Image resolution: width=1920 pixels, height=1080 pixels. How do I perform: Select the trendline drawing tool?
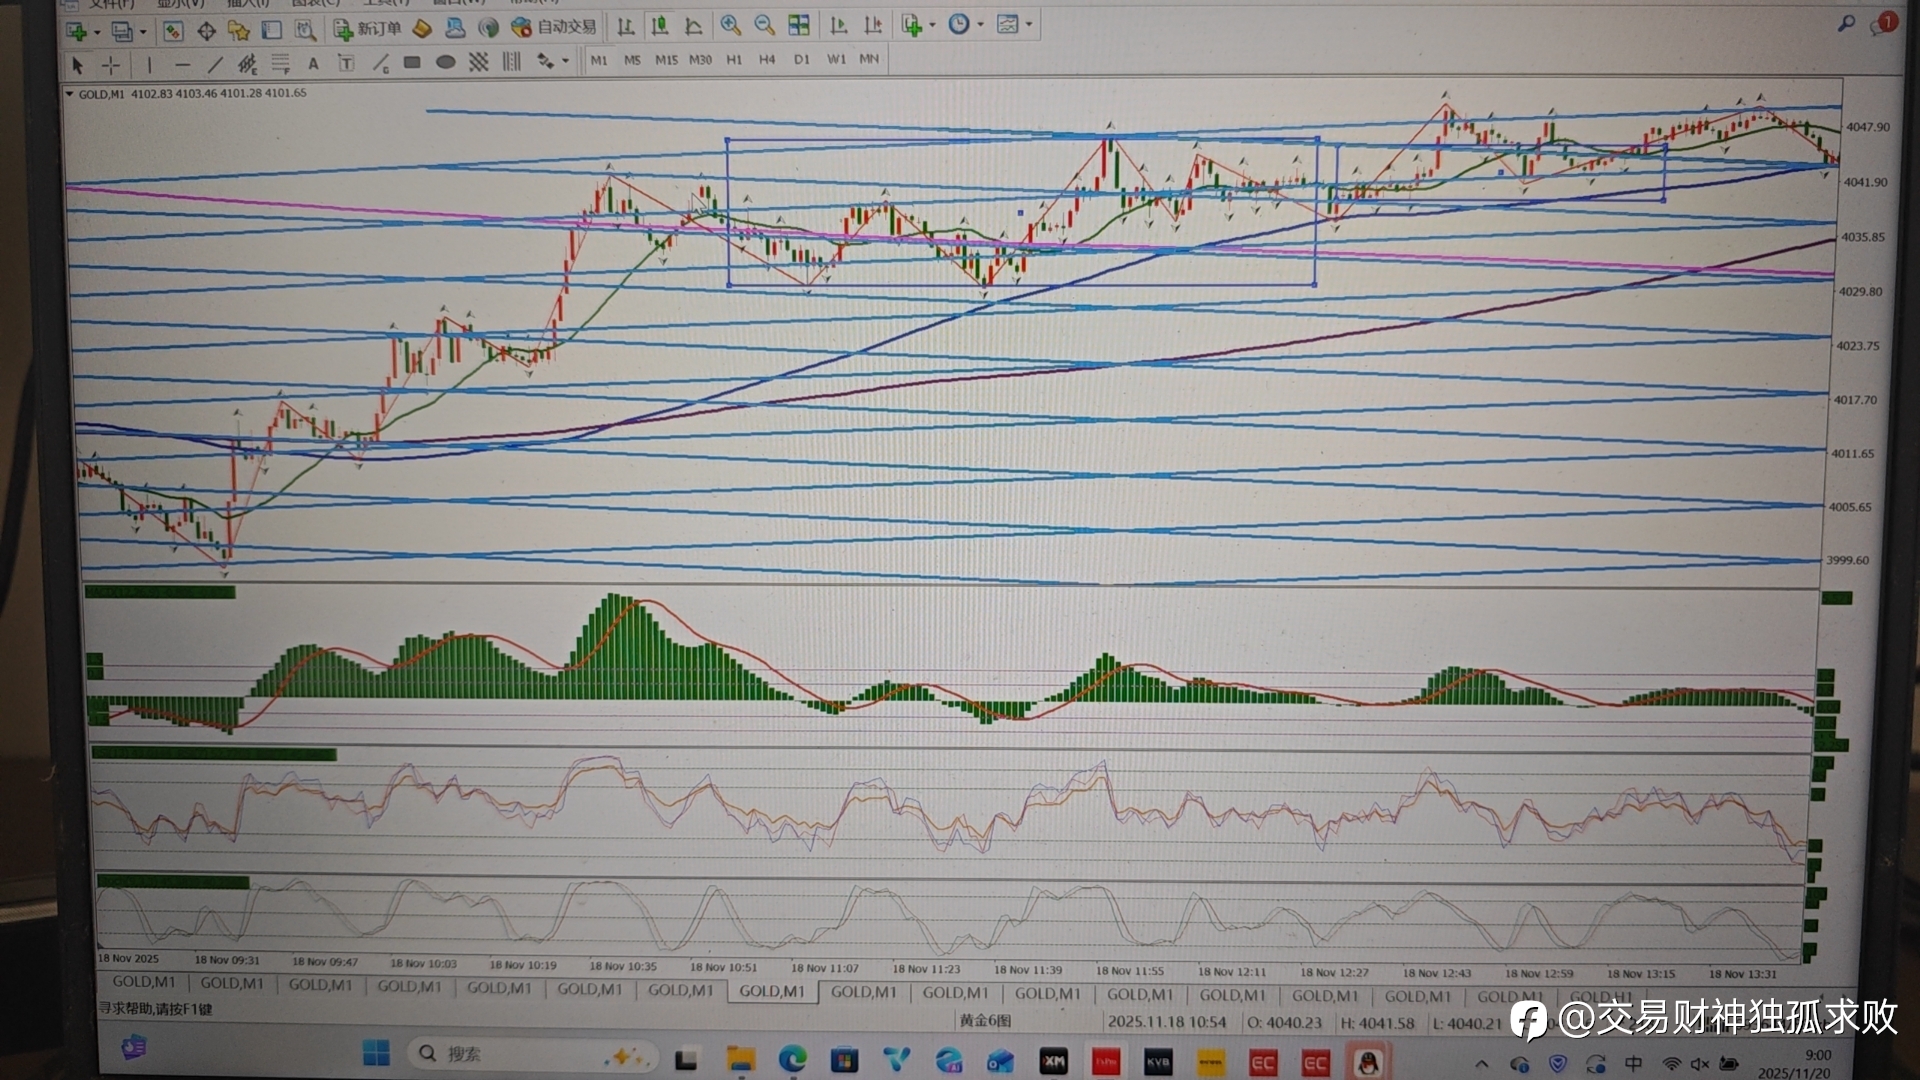[215, 65]
